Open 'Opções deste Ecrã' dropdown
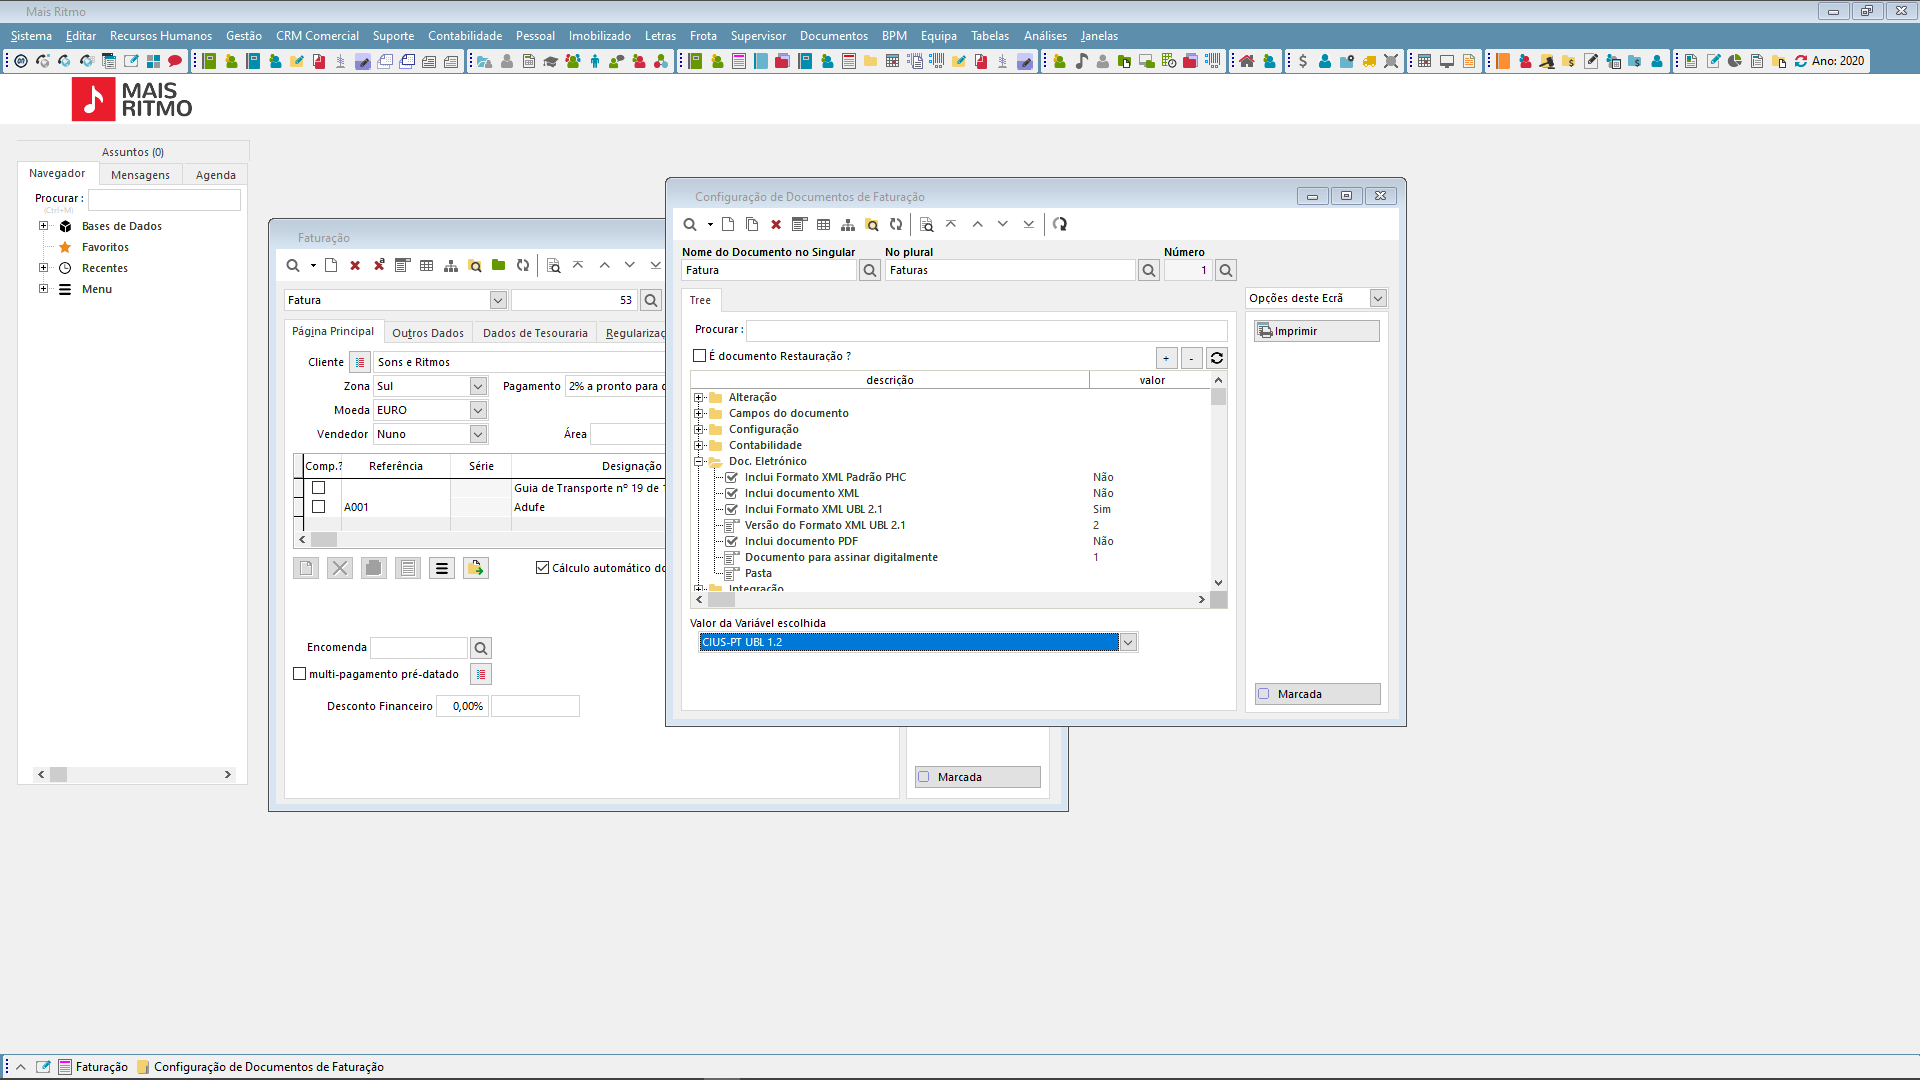Viewport: 1920px width, 1080px height. tap(1378, 298)
